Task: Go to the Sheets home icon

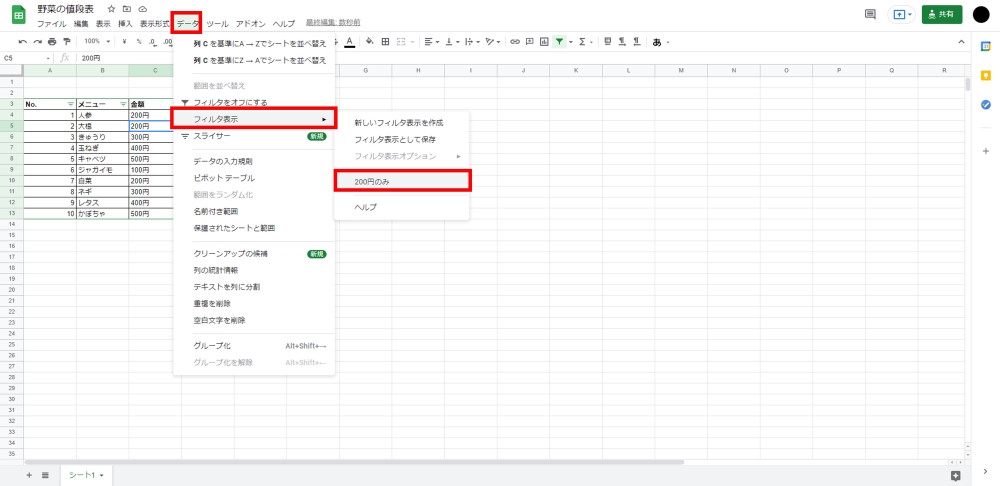Action: (x=19, y=15)
